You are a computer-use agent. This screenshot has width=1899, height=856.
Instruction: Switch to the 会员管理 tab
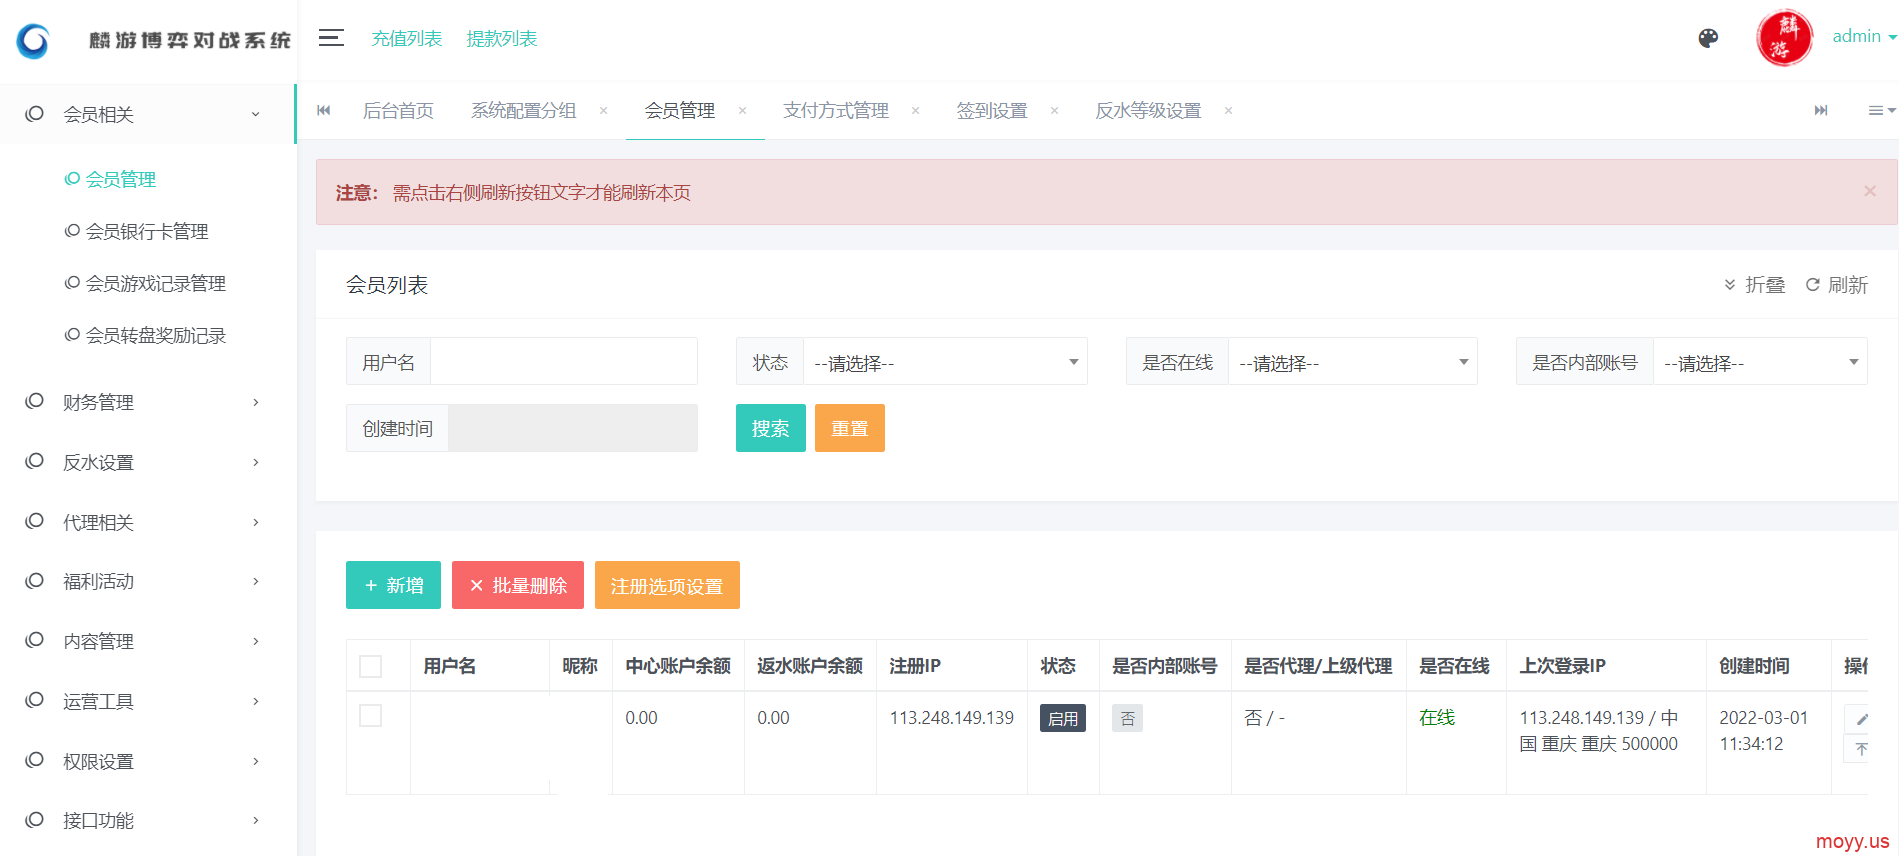coord(680,110)
